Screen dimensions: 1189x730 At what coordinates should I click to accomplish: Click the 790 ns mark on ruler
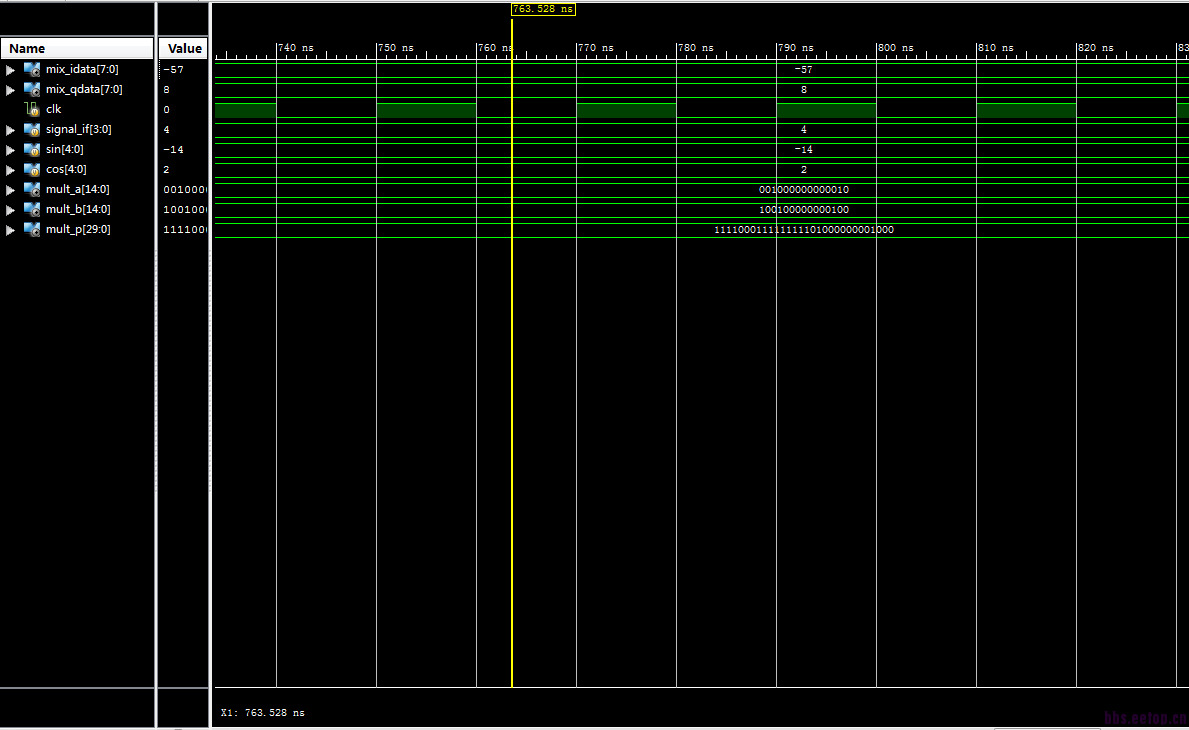(x=795, y=48)
